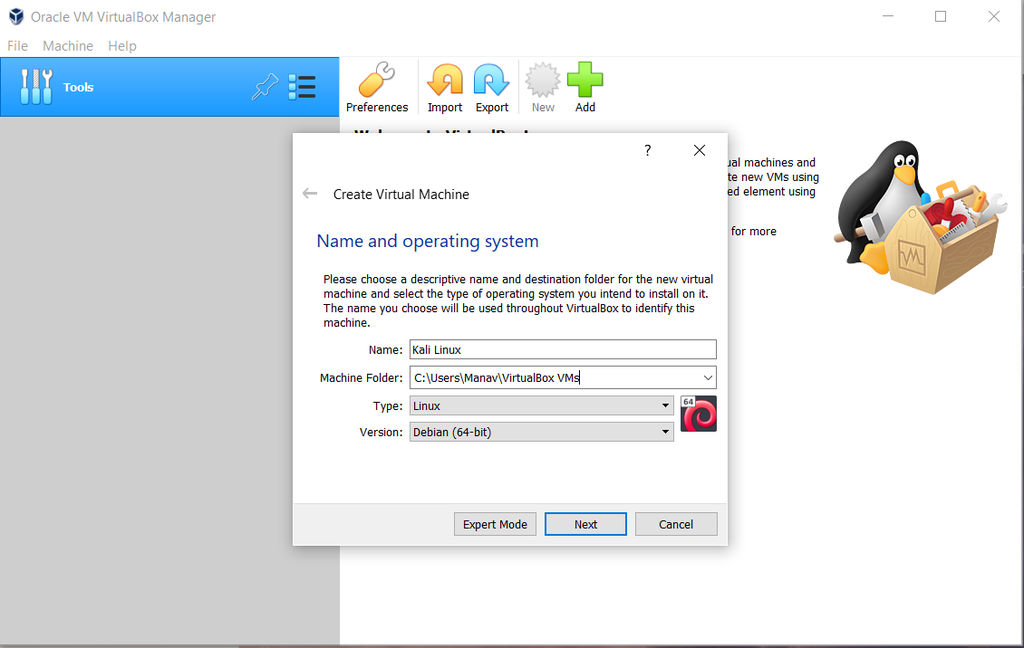This screenshot has width=1024, height=648.
Task: Open Preferences from the toolbar
Action: [x=377, y=88]
